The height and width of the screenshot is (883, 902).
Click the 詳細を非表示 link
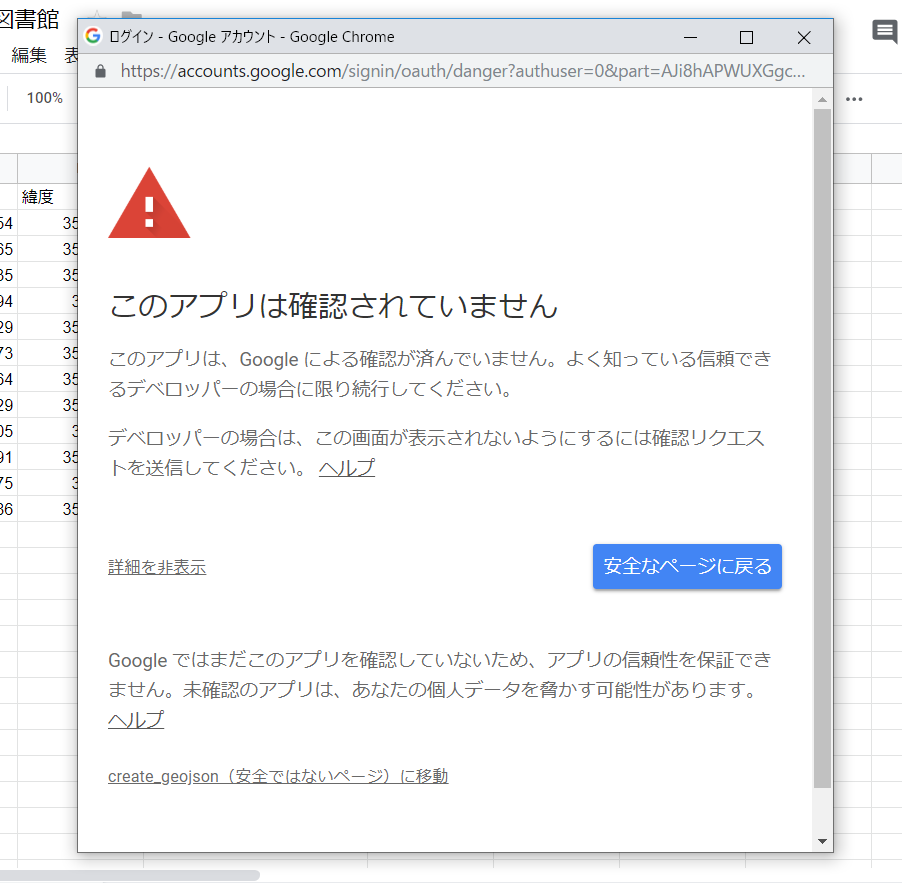point(157,567)
